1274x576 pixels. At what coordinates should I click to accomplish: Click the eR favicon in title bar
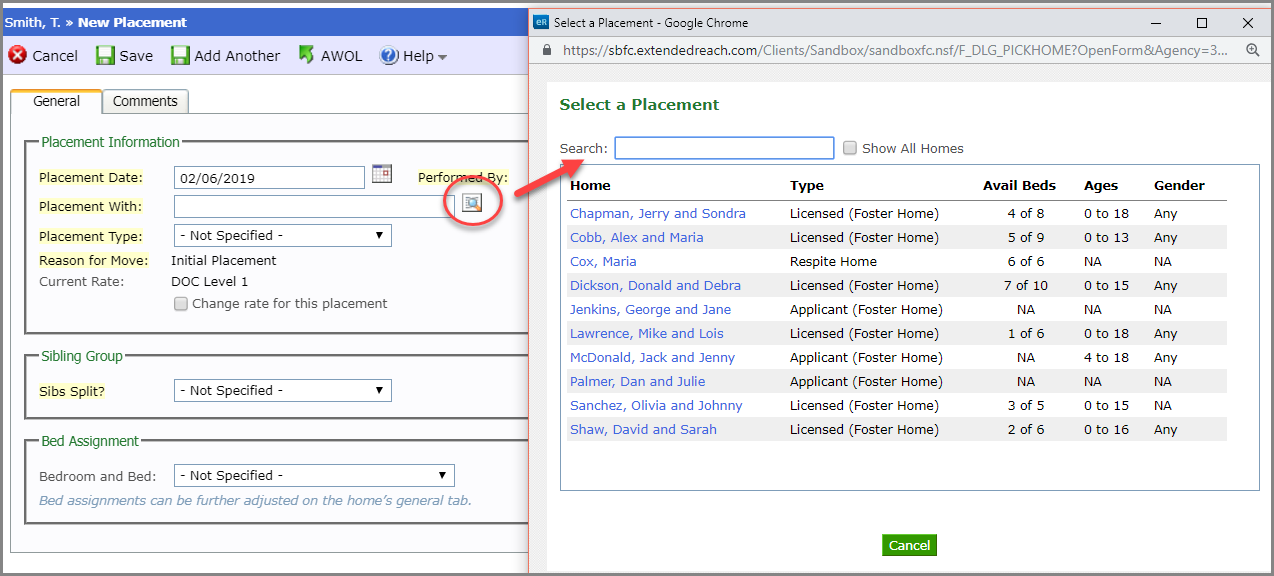click(541, 22)
